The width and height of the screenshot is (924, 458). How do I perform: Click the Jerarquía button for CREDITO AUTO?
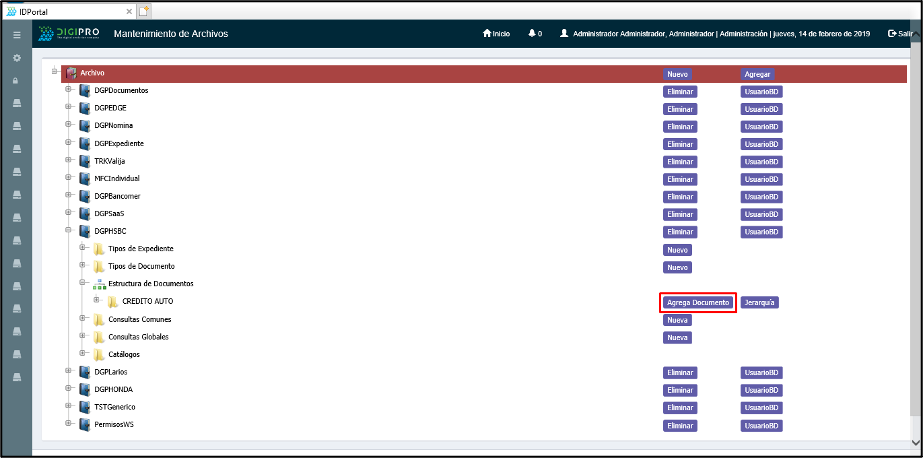click(759, 302)
